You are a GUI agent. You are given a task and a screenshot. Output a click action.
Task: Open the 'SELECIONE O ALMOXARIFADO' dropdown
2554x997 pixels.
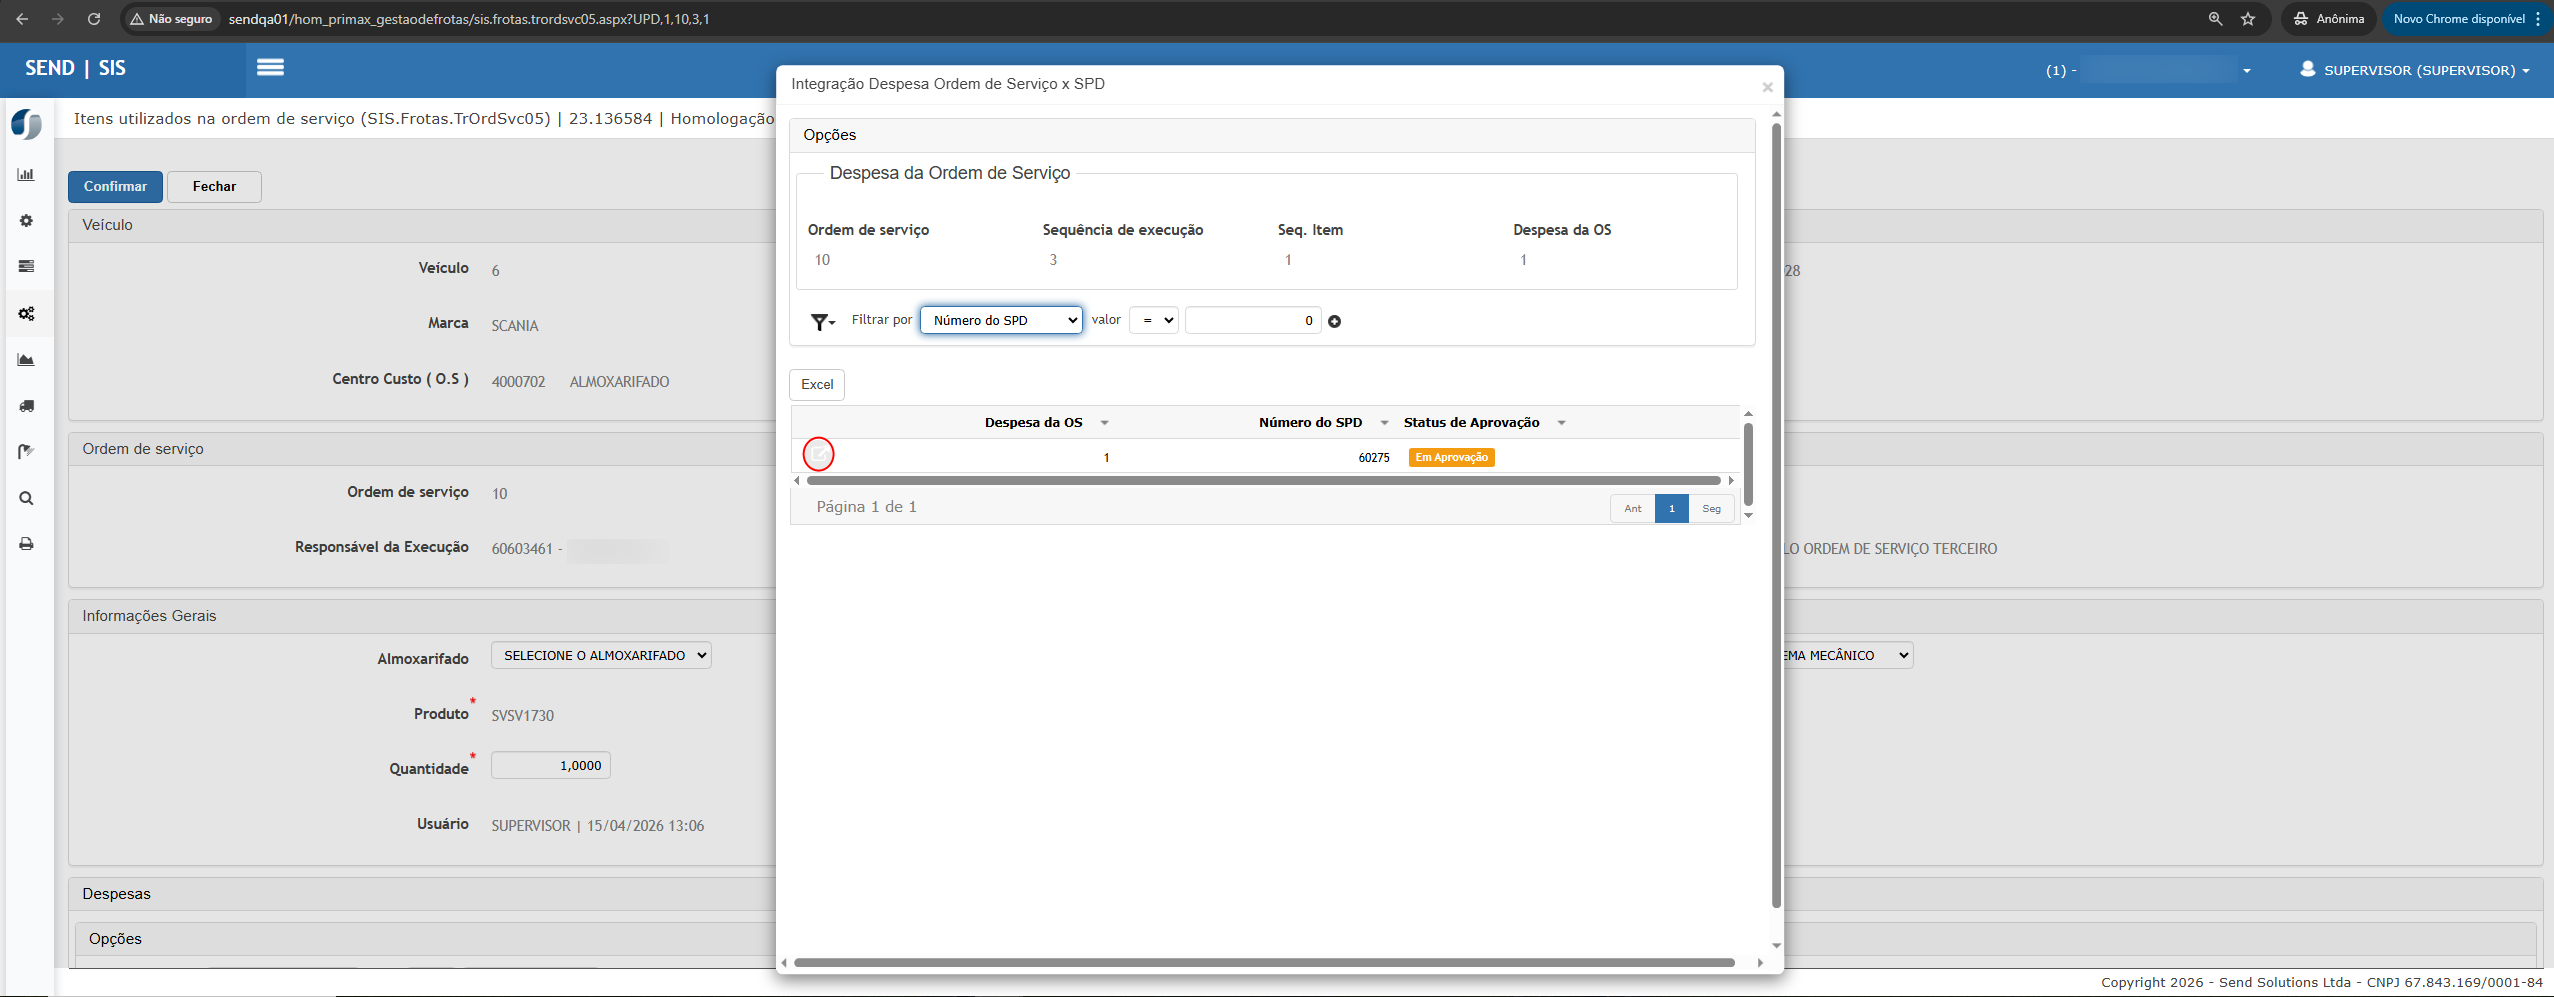[x=601, y=656]
